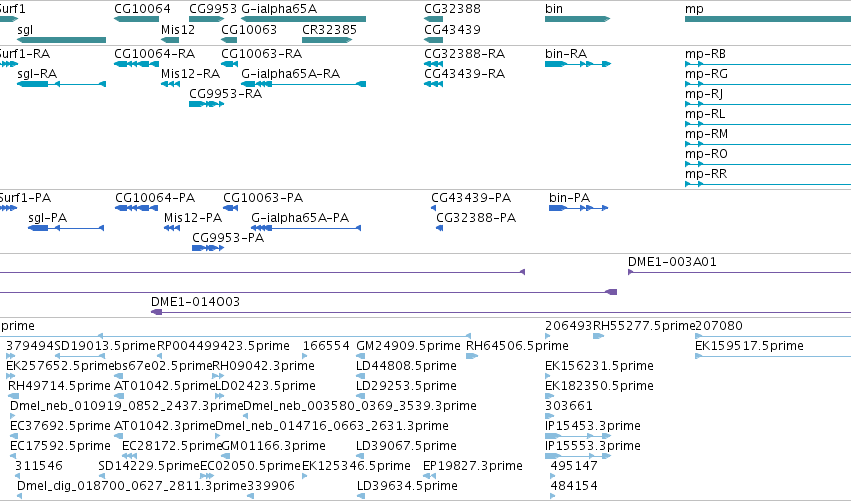This screenshot has width=851, height=501.
Task: Select EST EK125346.5prime
Action: [356, 466]
